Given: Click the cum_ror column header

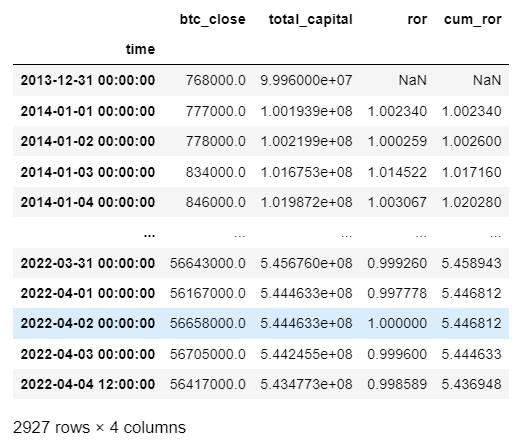Looking at the screenshot, I should click(472, 19).
